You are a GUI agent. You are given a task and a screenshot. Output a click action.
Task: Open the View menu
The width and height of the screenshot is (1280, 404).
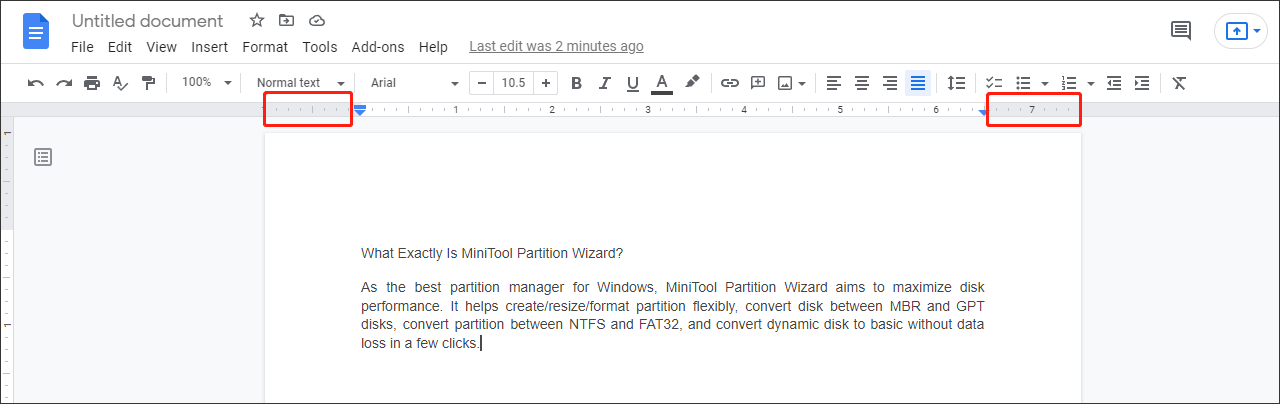click(161, 47)
